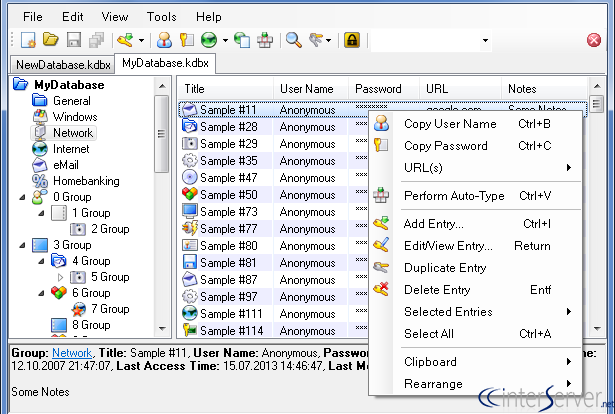Collapse the 3 Group tree node
Image resolution: width=615 pixels, height=414 pixels.
[x=22, y=245]
